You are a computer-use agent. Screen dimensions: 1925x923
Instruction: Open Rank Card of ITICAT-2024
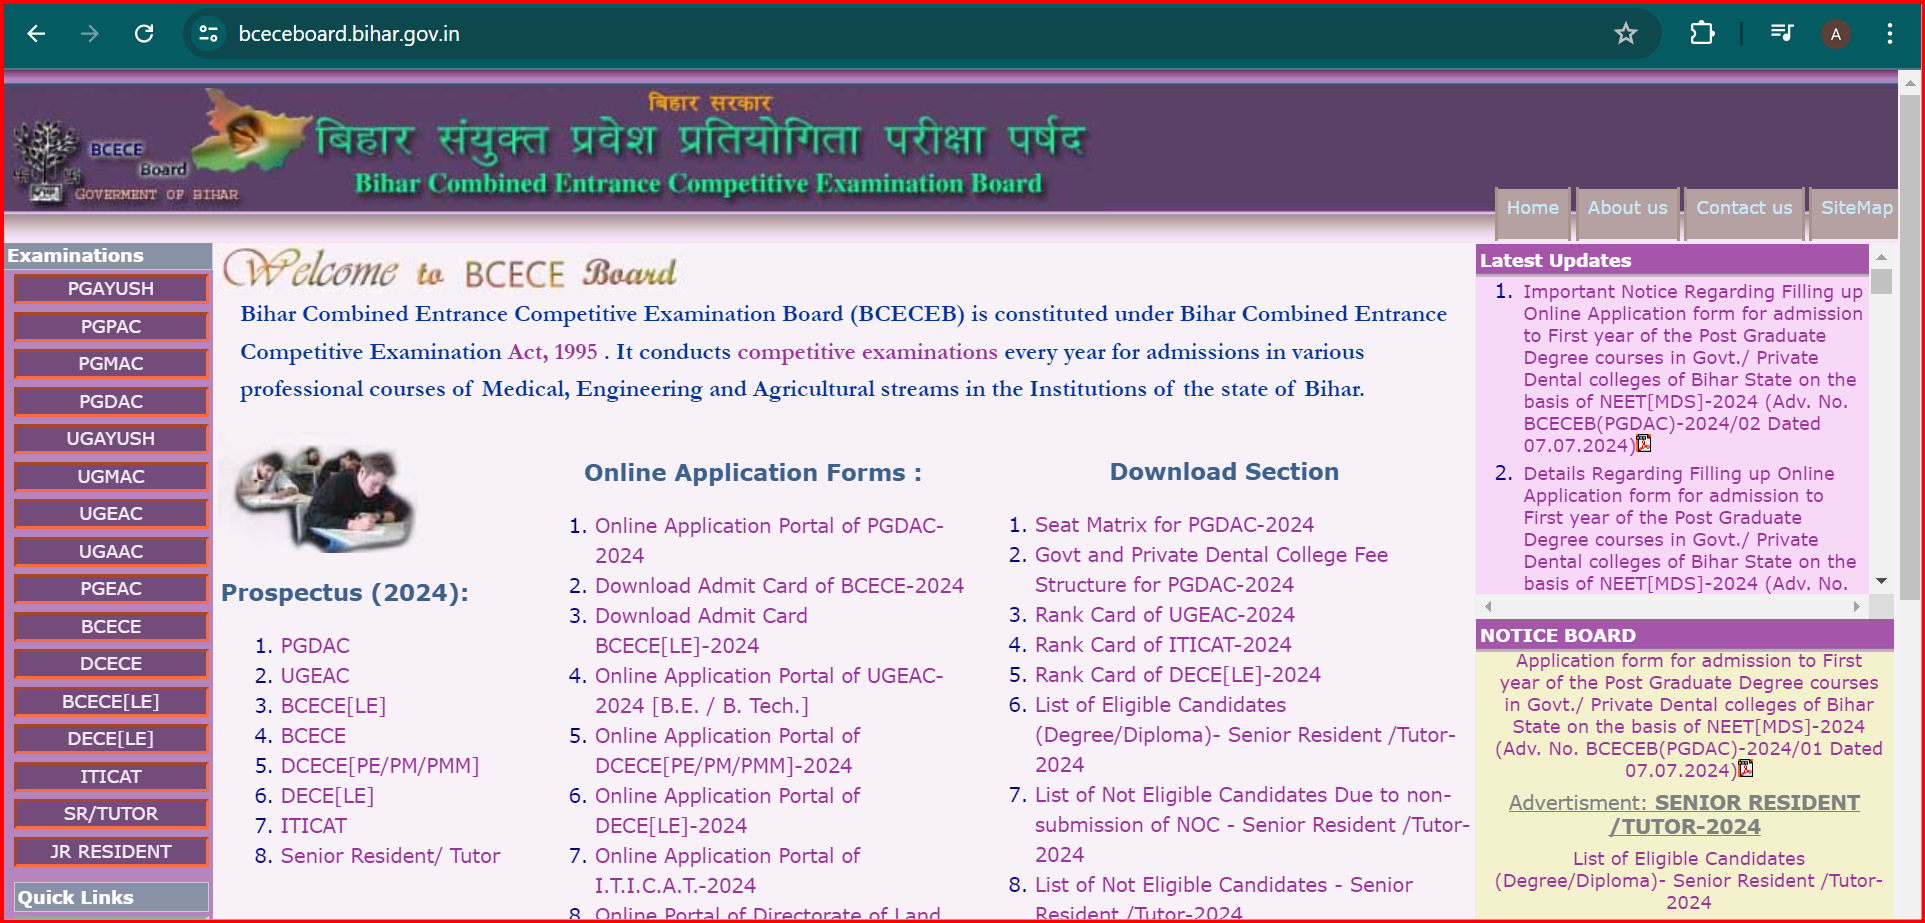(1163, 645)
